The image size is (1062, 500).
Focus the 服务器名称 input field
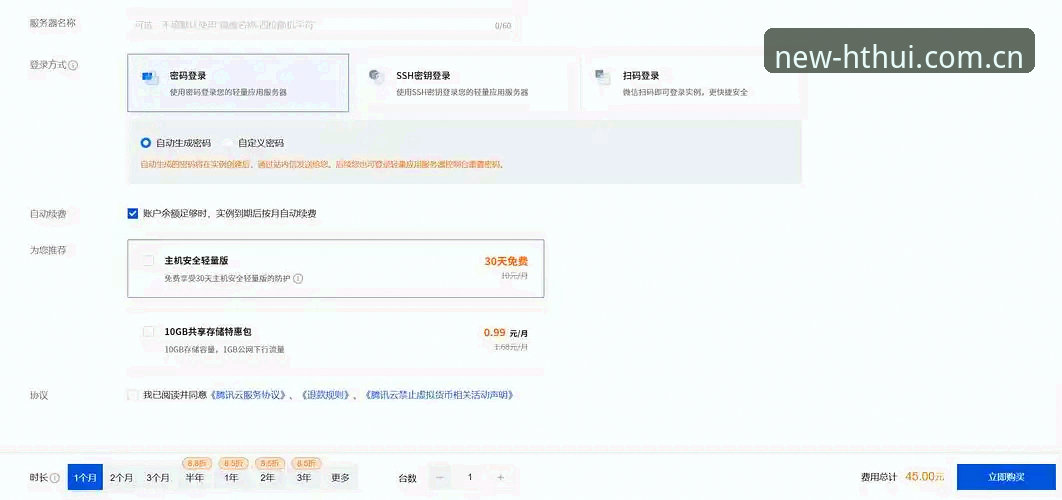point(324,25)
